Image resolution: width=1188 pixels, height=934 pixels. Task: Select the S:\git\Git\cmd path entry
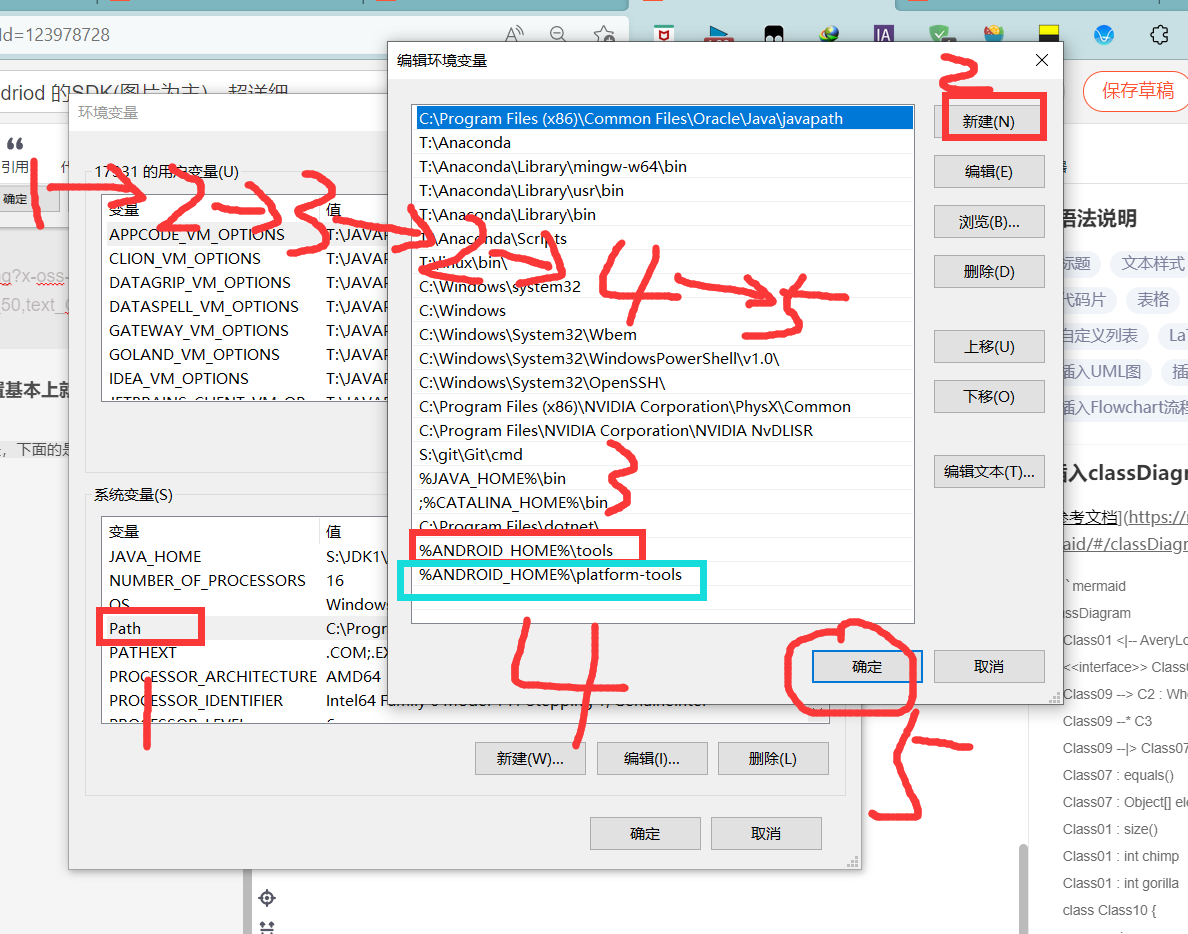click(664, 455)
